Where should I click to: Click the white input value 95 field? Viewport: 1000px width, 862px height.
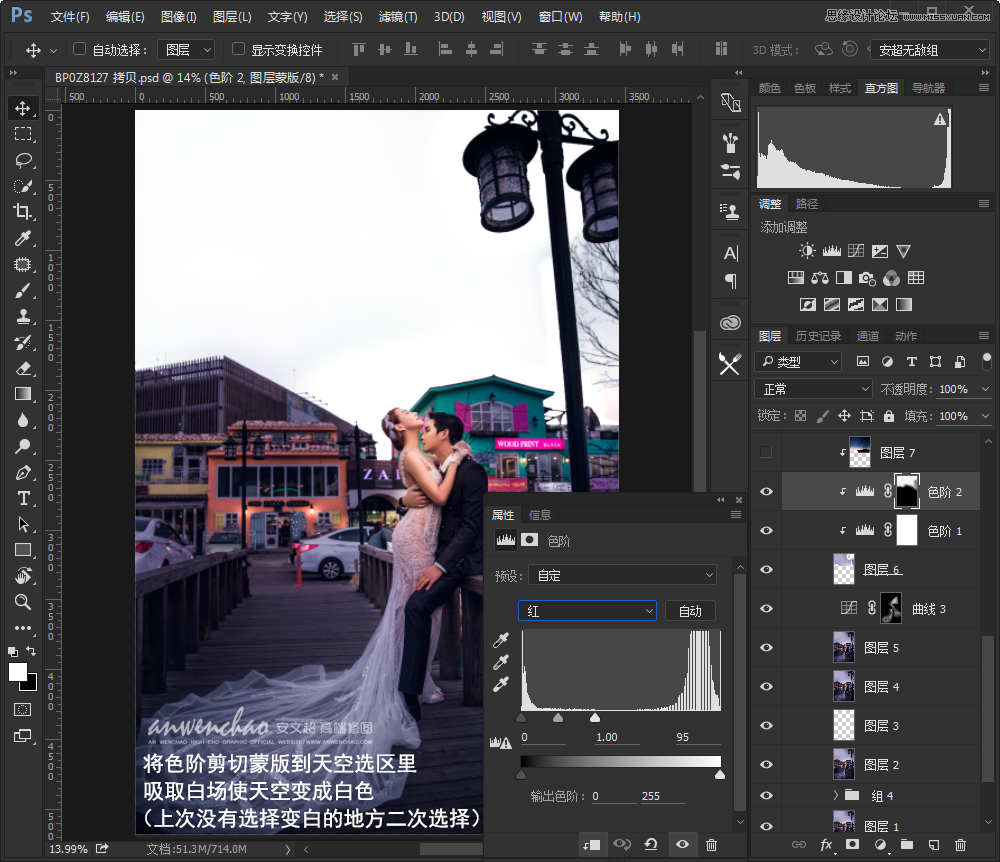(696, 737)
